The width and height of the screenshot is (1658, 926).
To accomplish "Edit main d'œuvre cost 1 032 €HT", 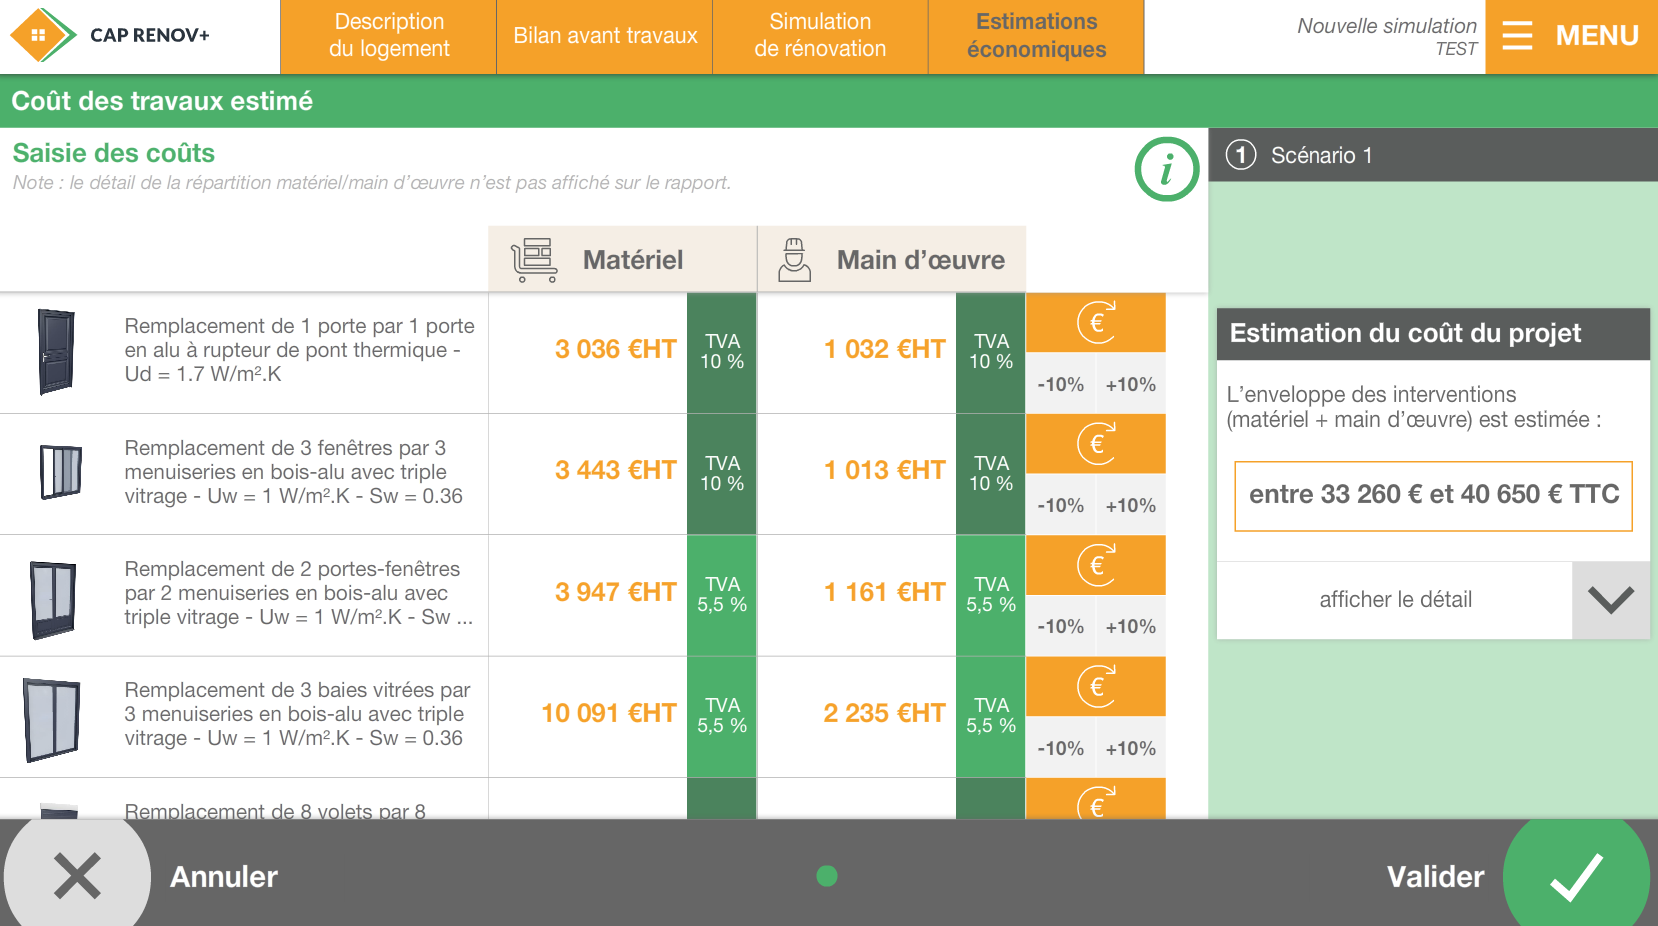I will tap(885, 349).
